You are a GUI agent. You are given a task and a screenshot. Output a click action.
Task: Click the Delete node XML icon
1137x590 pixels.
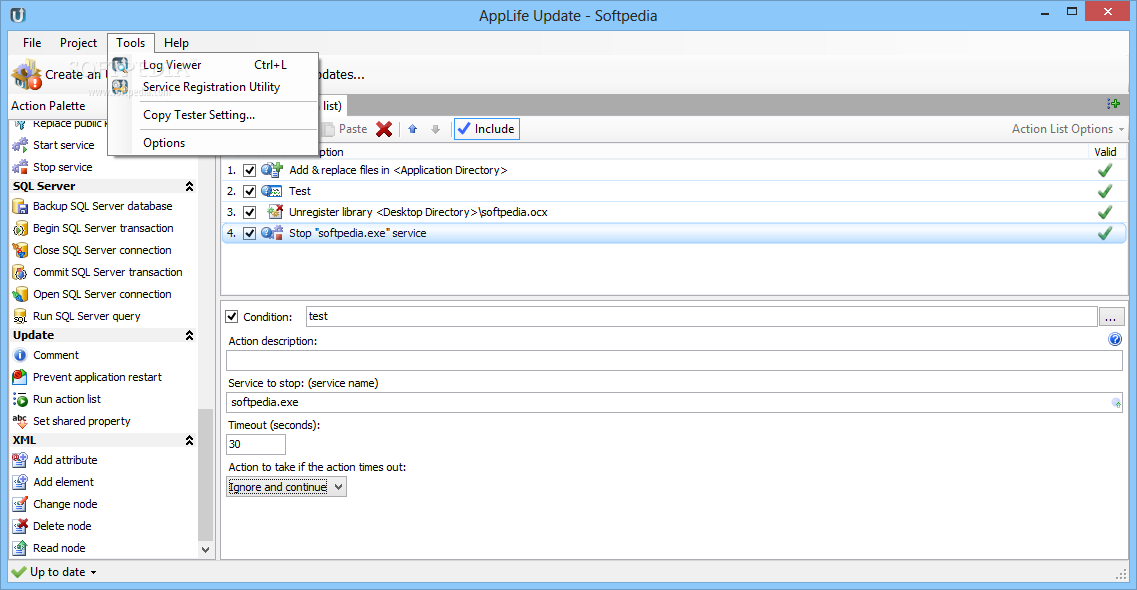point(20,526)
